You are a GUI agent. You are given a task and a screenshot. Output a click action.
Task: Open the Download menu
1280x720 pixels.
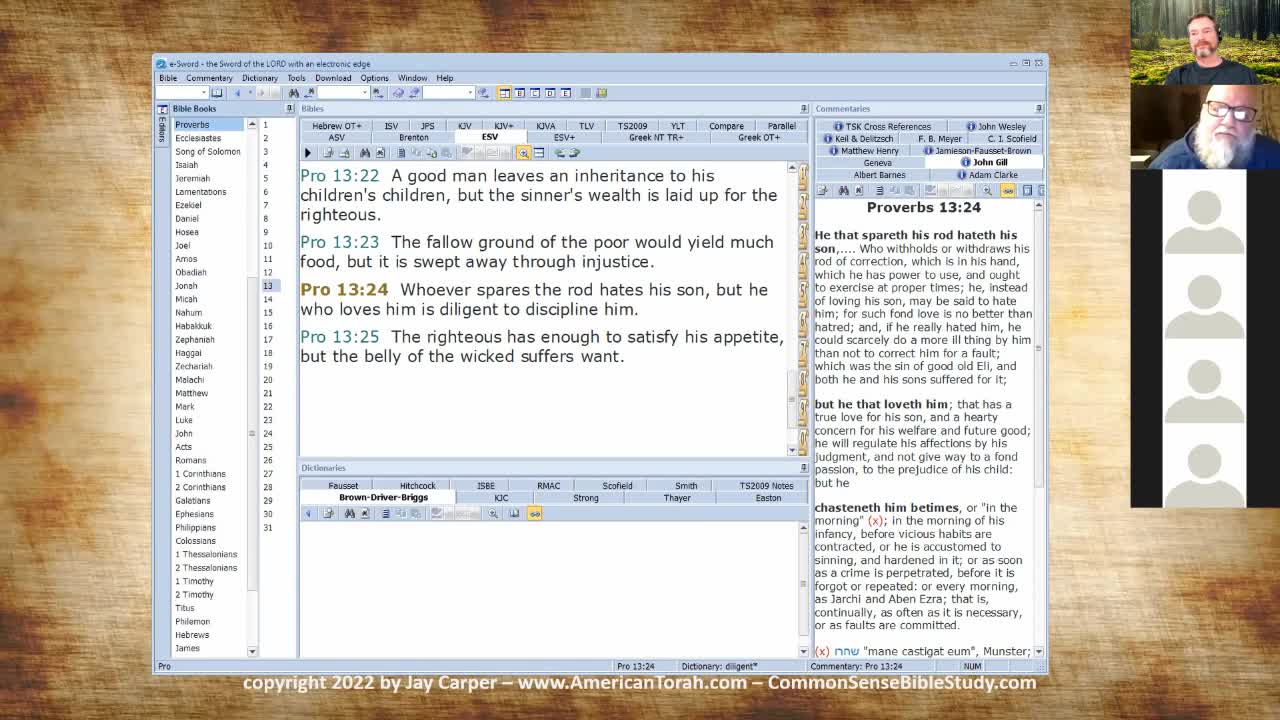(332, 77)
